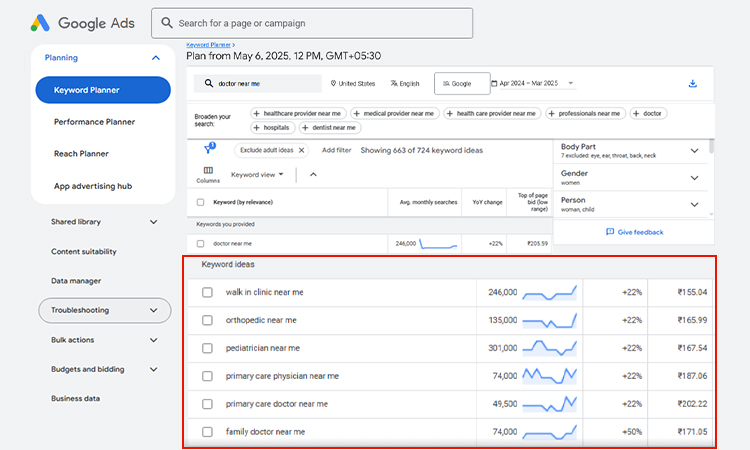Click the refine keywords panel scrollbar

pyautogui.click(x=711, y=146)
